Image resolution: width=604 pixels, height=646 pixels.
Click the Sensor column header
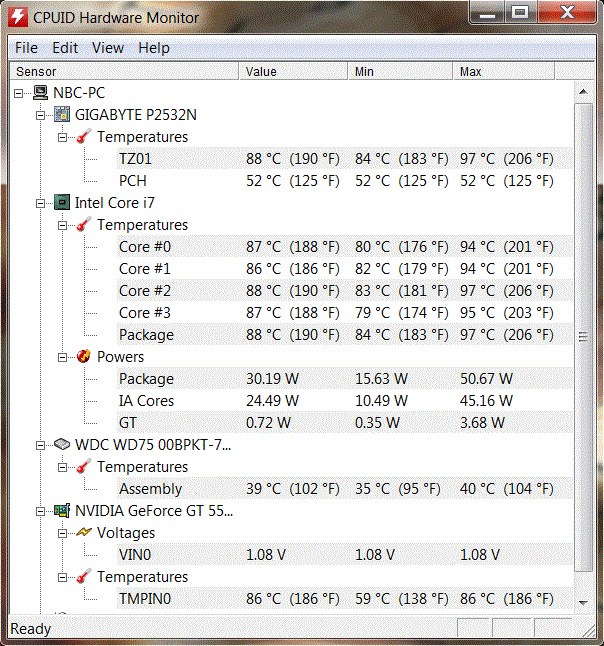point(124,71)
